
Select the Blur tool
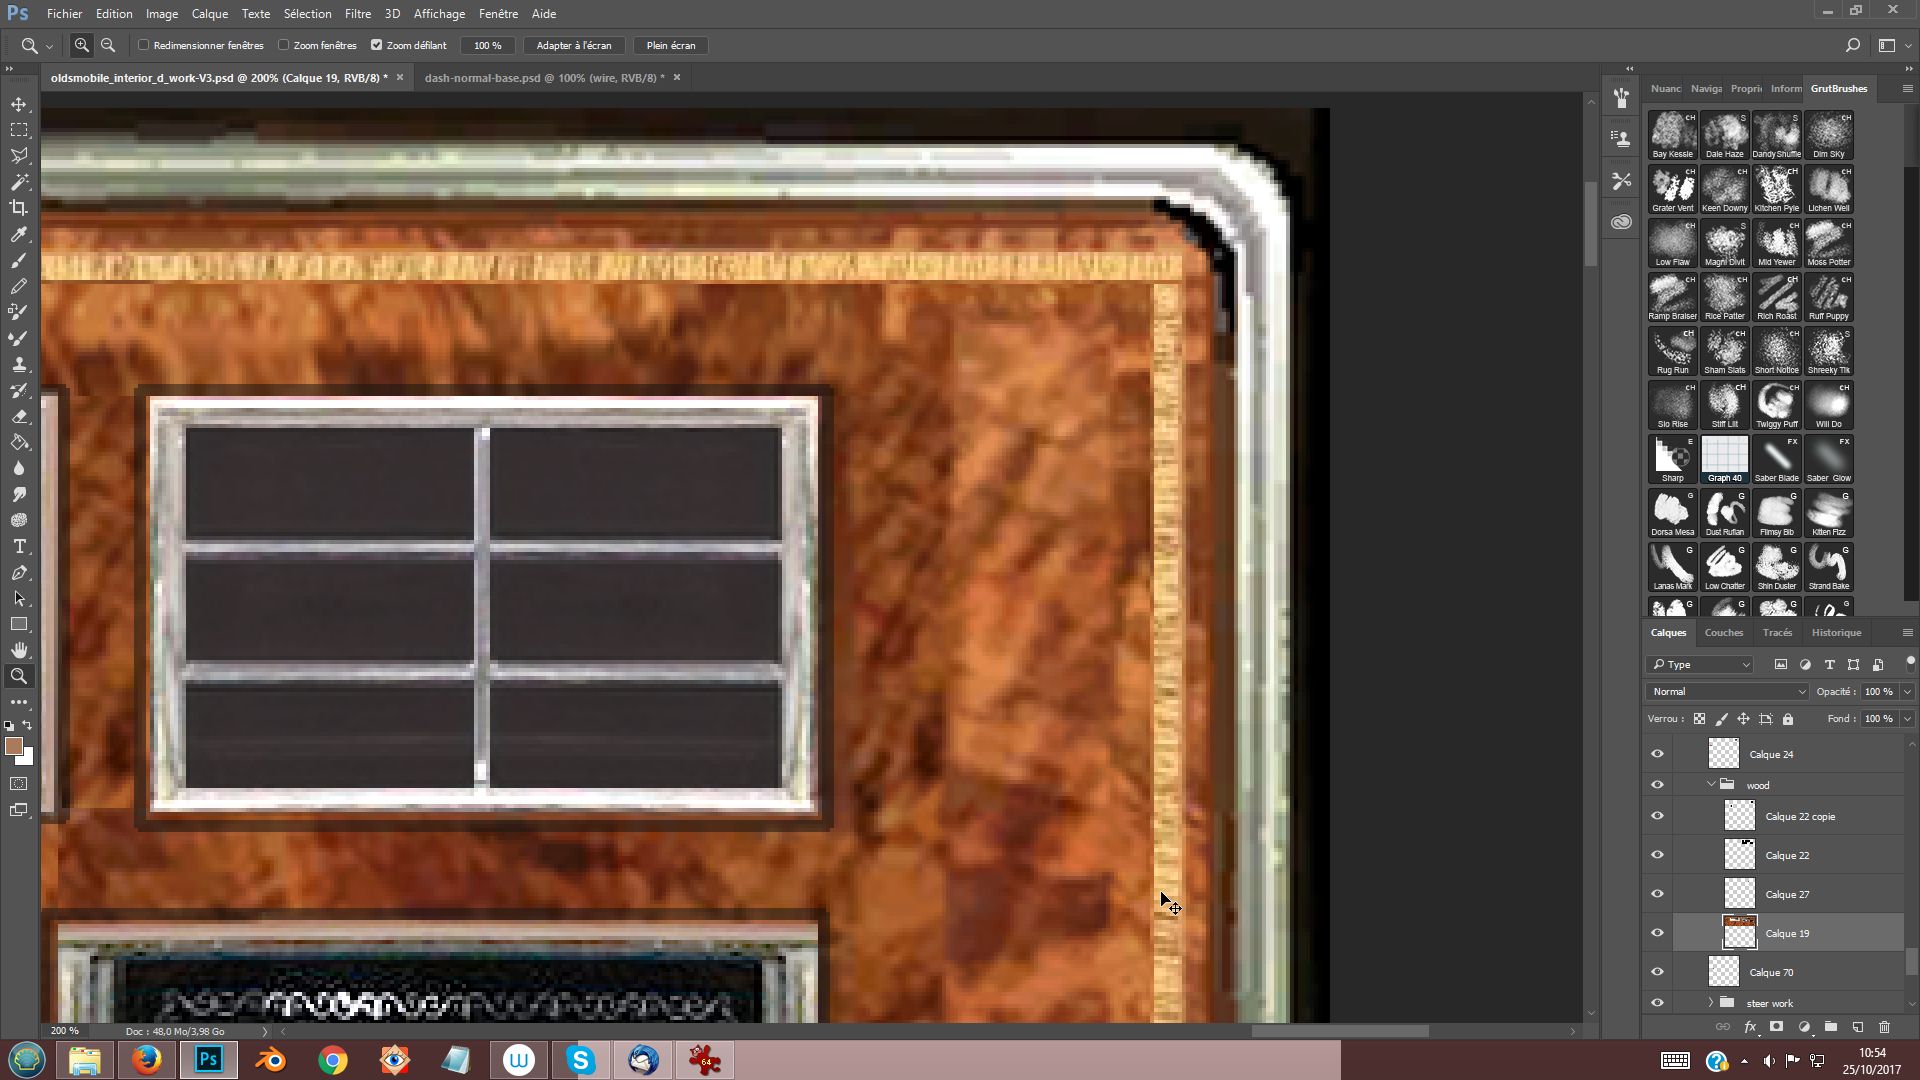[x=19, y=468]
